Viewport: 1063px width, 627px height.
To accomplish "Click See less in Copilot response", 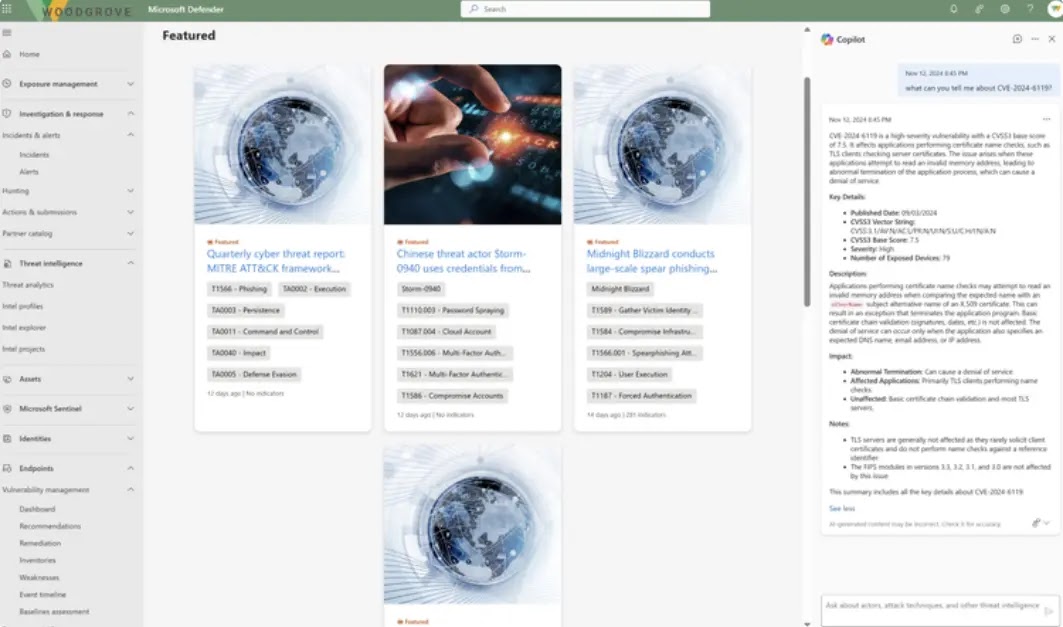I will point(841,508).
